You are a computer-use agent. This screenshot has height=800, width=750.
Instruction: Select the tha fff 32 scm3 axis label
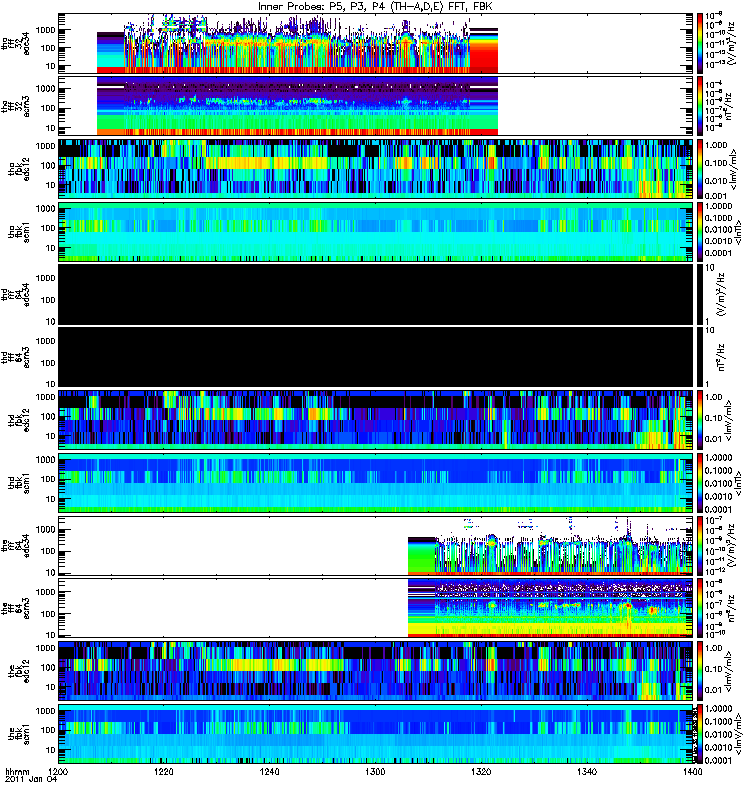[x=16, y=107]
